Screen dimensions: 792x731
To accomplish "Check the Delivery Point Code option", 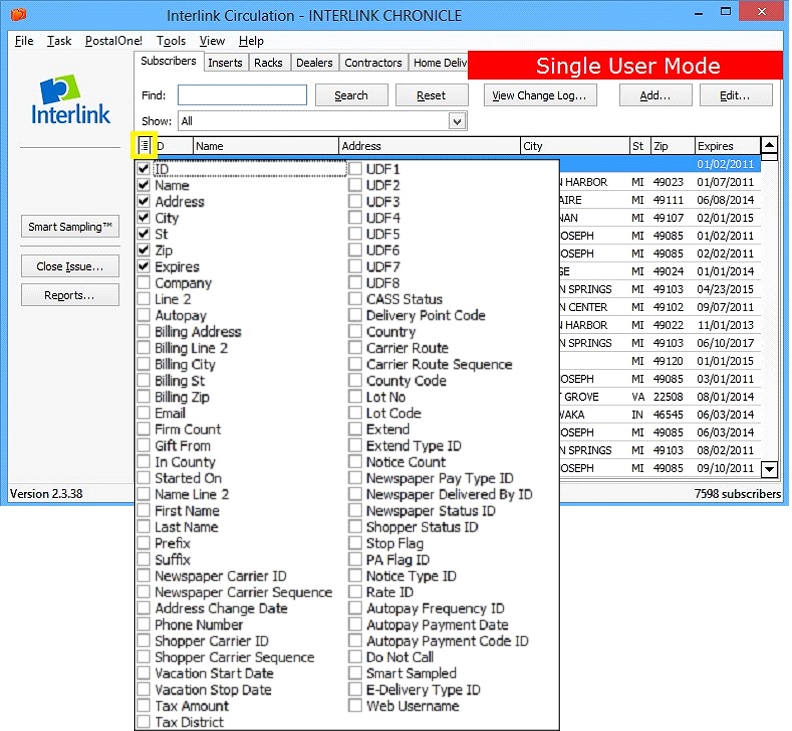I will click(x=355, y=315).
